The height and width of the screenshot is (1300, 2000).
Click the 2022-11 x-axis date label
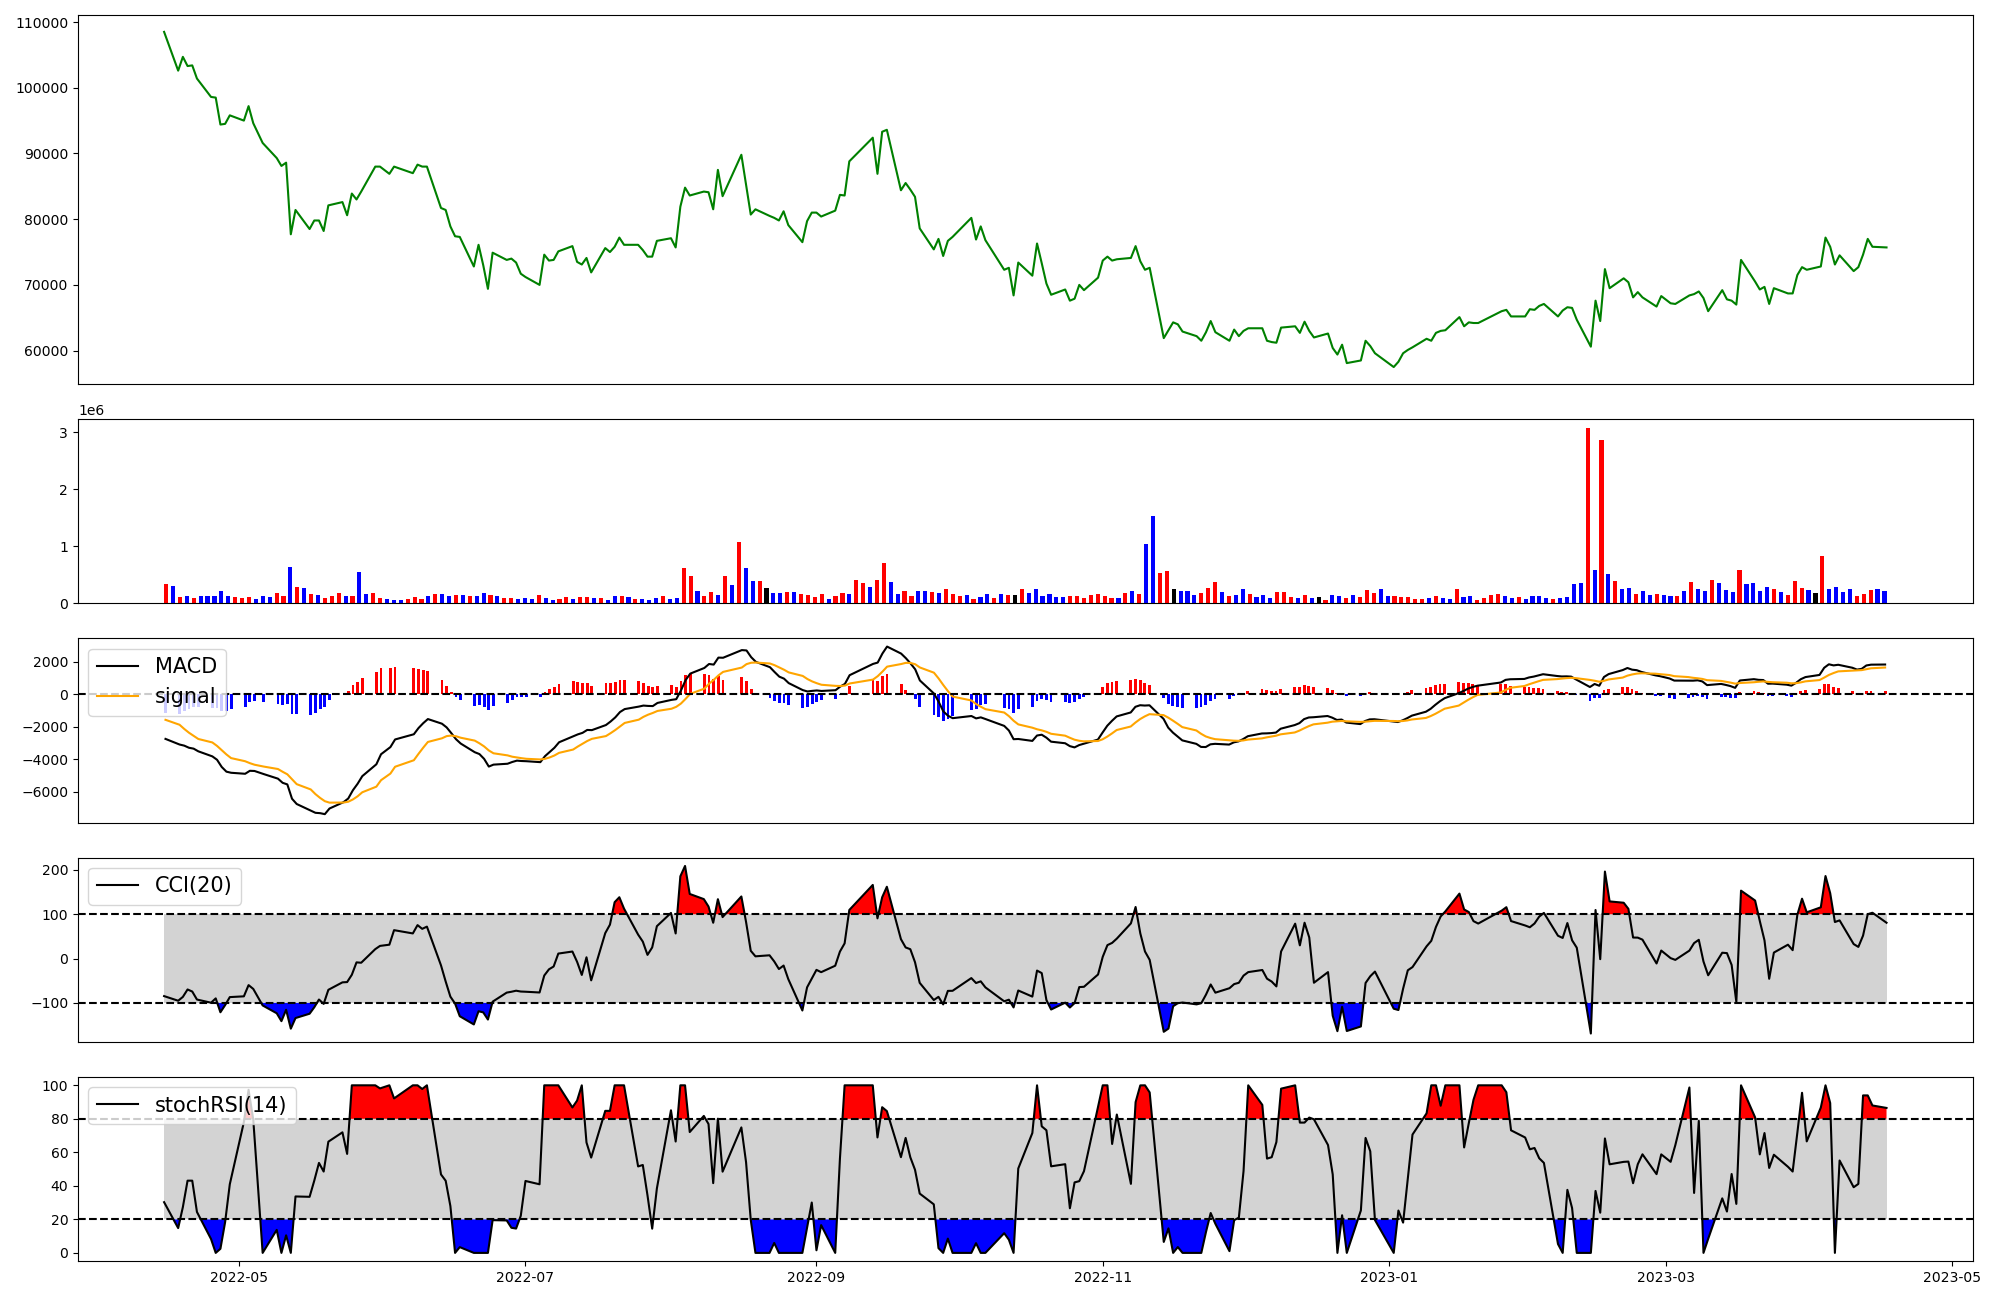1103,1277
